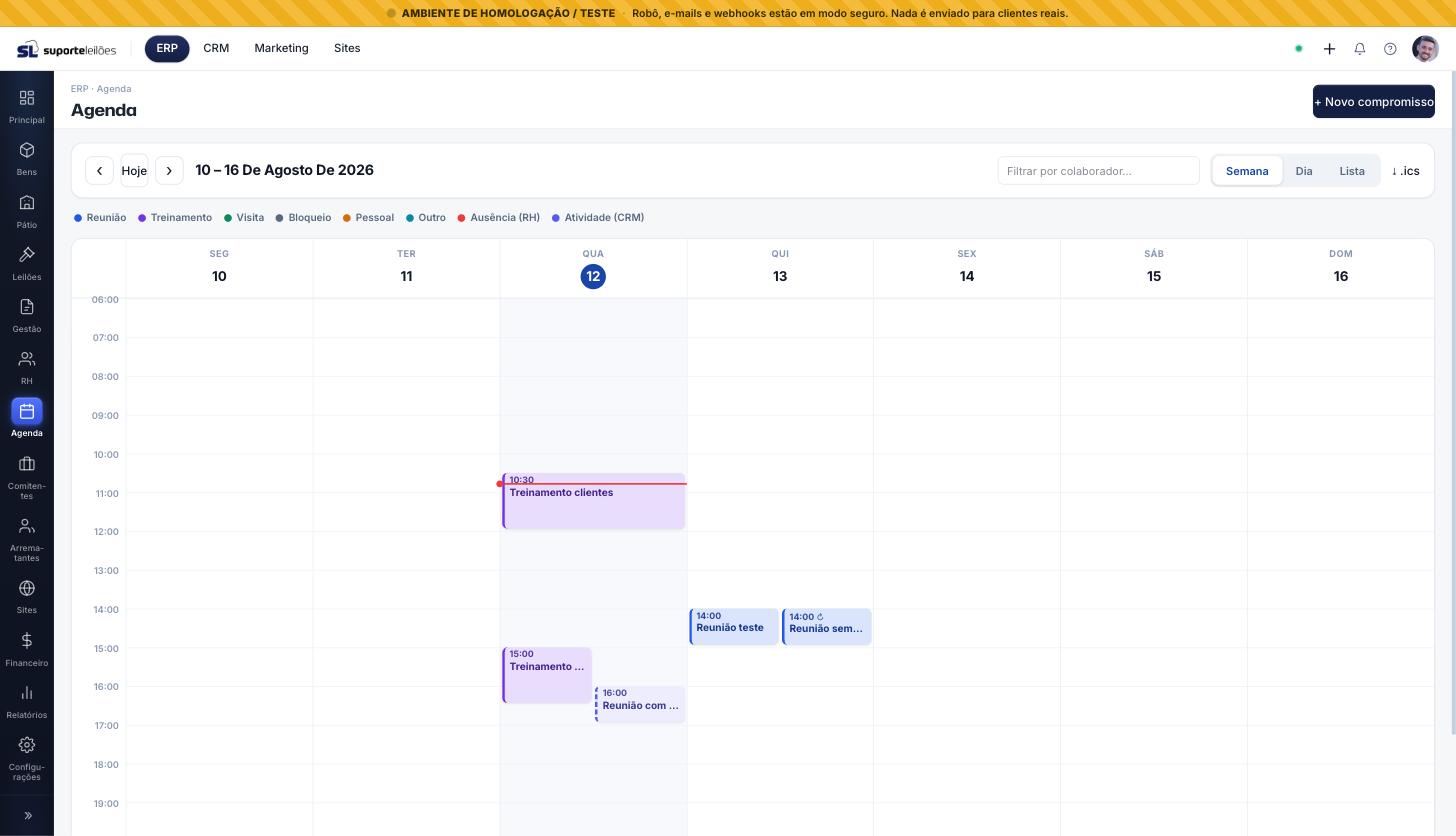Open Principal in the sidebar
Screen dimensions: 1456x836
pyautogui.click(x=27, y=106)
